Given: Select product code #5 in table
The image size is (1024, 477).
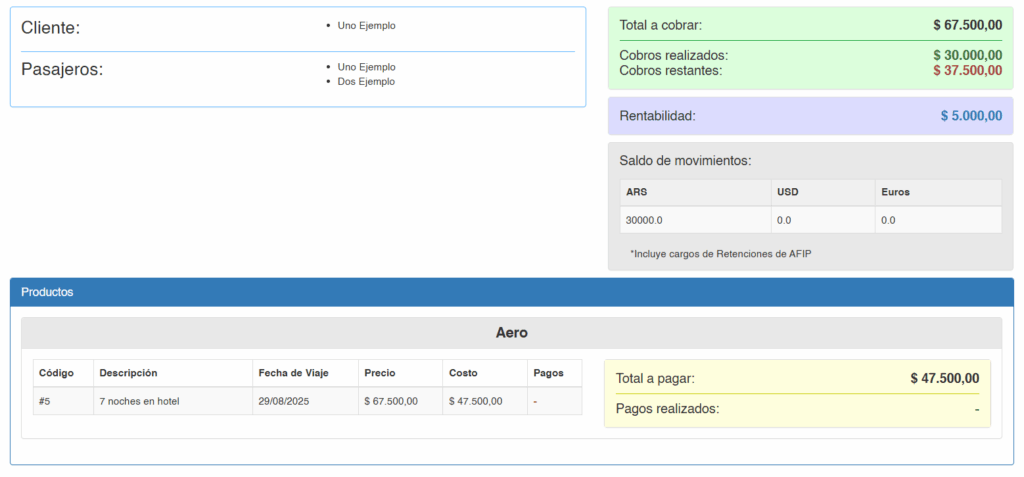Looking at the screenshot, I should coord(45,401).
